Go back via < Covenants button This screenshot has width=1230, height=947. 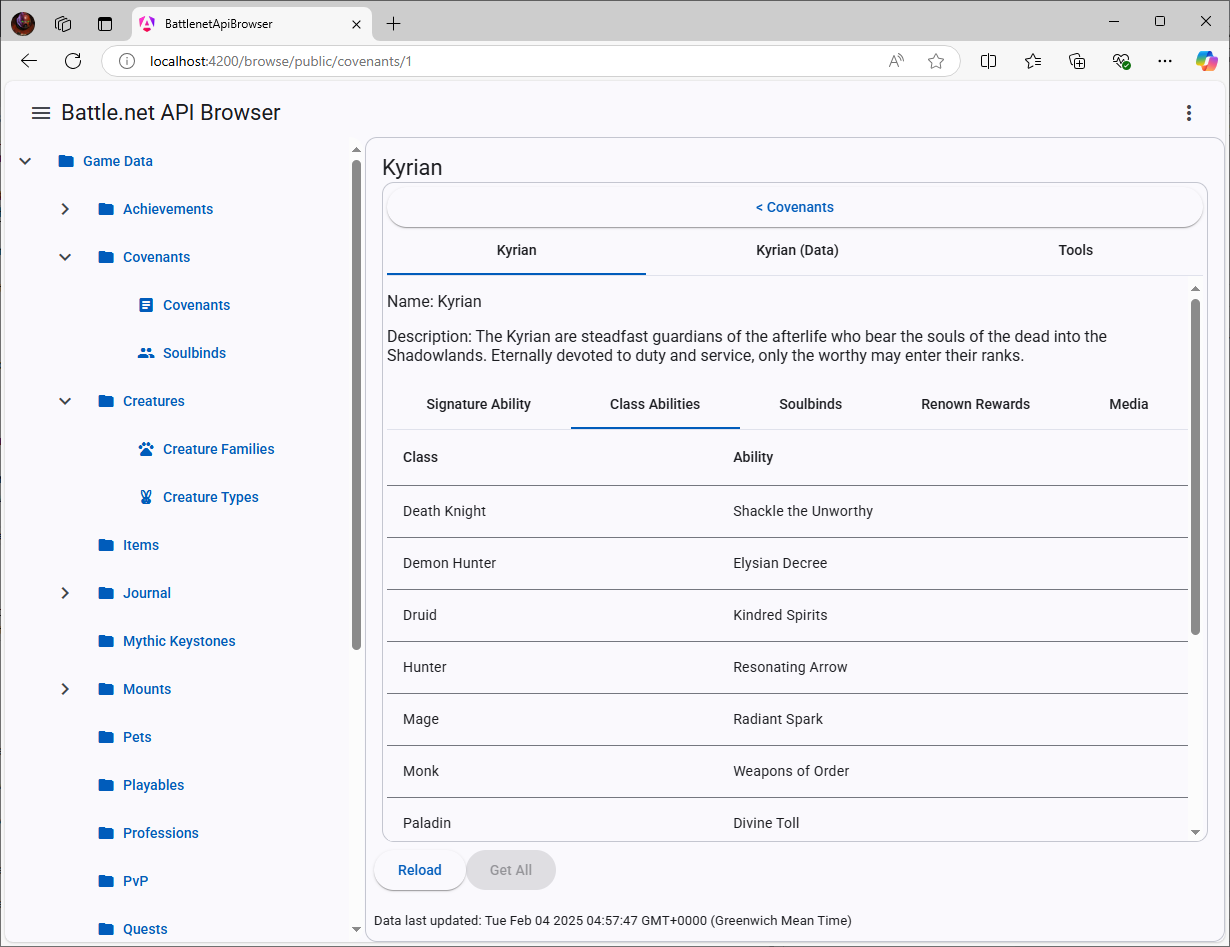pos(795,207)
